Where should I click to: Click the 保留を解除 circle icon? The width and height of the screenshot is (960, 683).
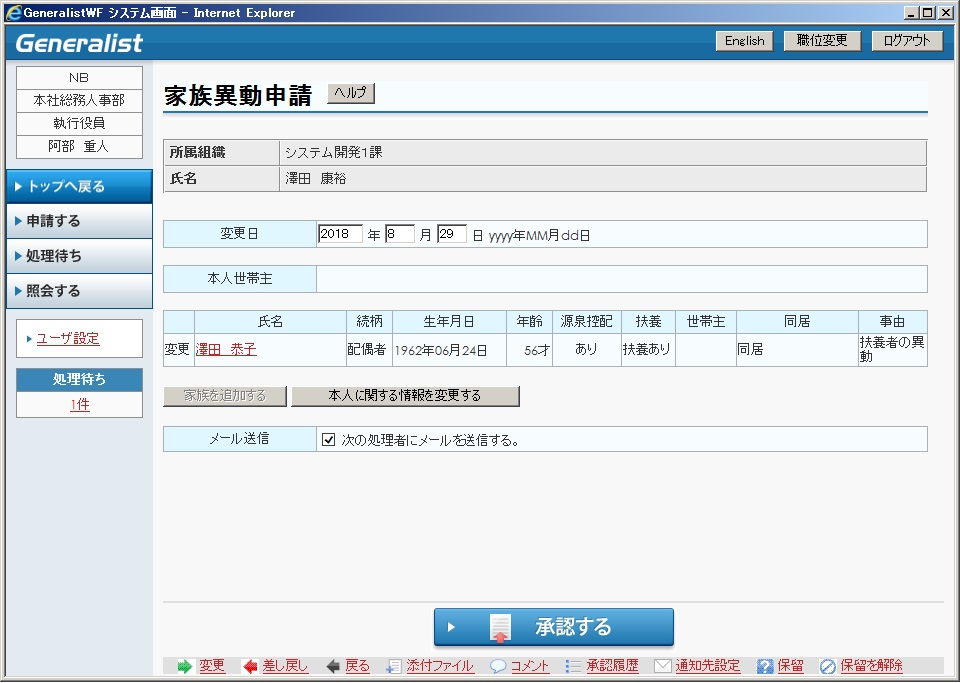pyautogui.click(x=828, y=667)
